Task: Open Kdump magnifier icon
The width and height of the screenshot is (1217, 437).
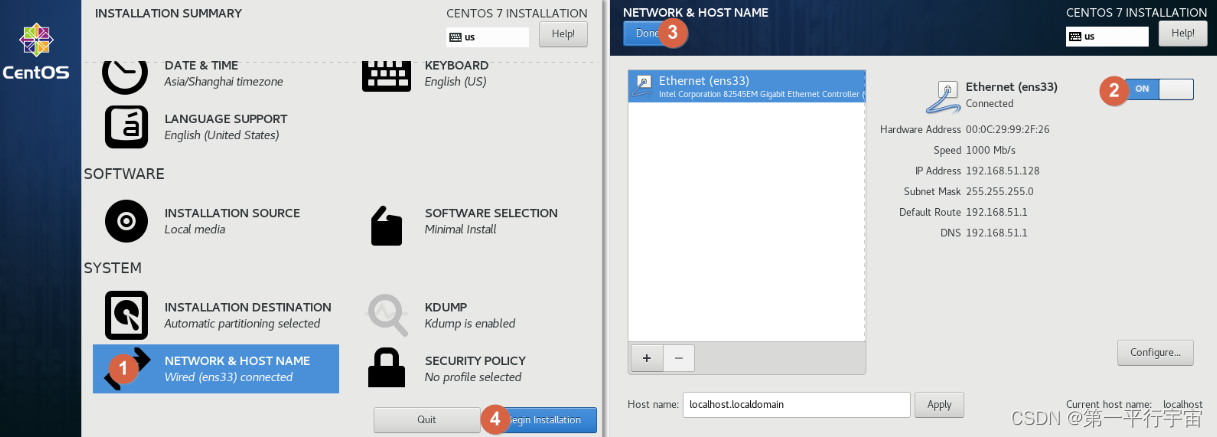Action: (386, 315)
